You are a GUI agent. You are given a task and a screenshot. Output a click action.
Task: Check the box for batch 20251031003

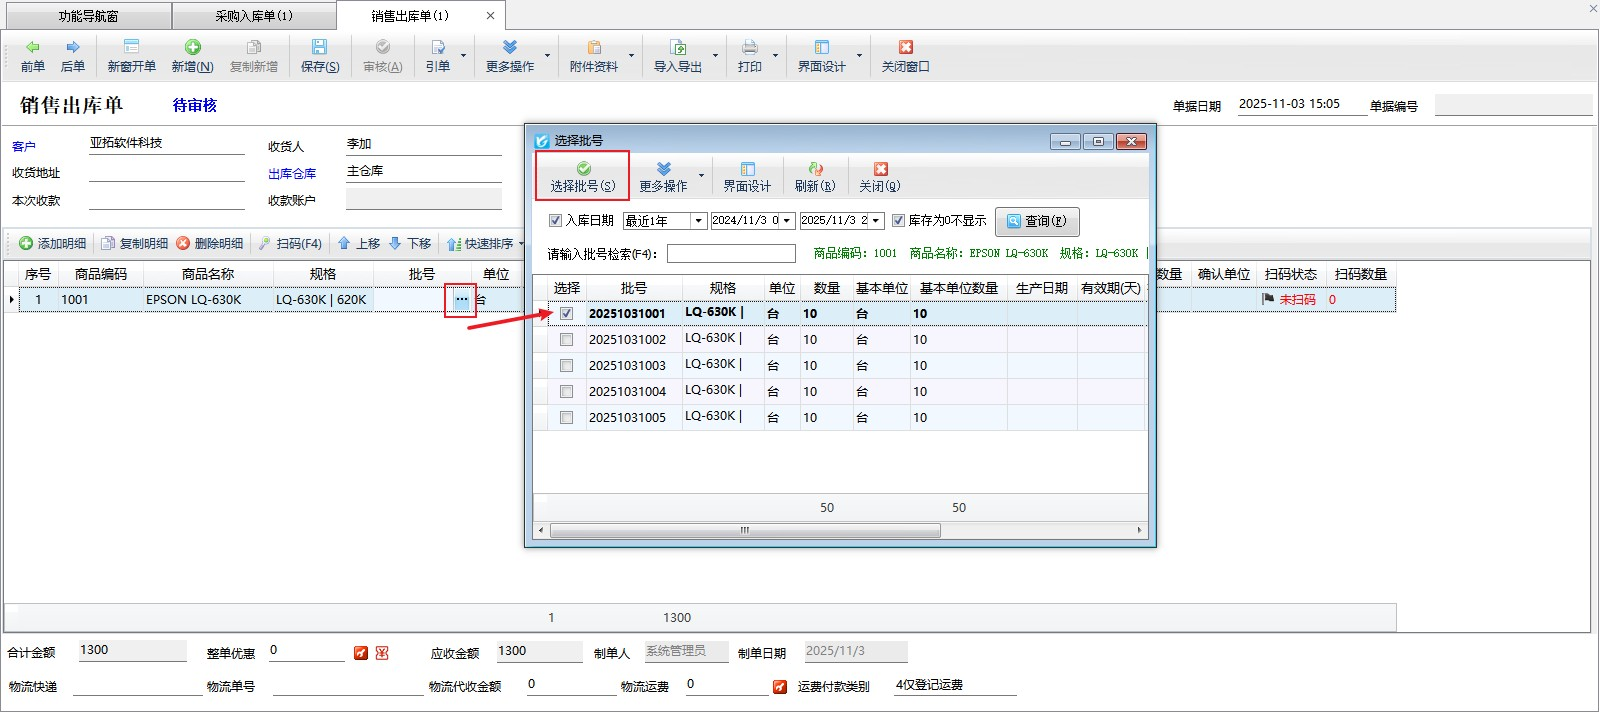point(567,366)
